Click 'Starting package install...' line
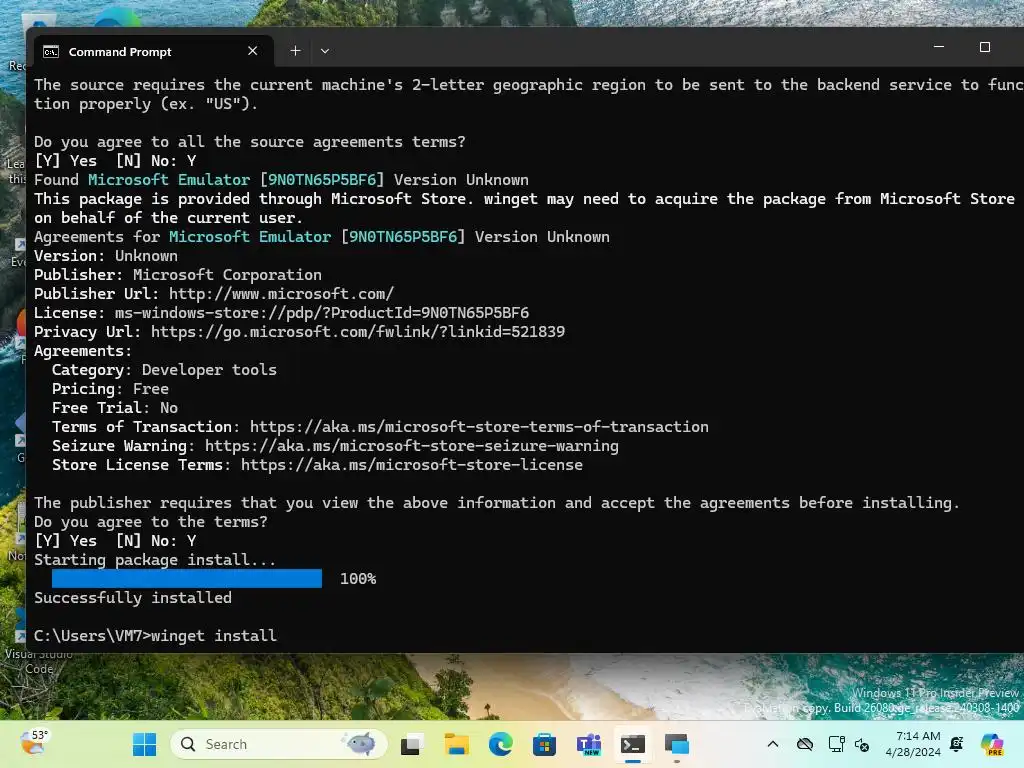Viewport: 1024px width, 768px height. 155,560
